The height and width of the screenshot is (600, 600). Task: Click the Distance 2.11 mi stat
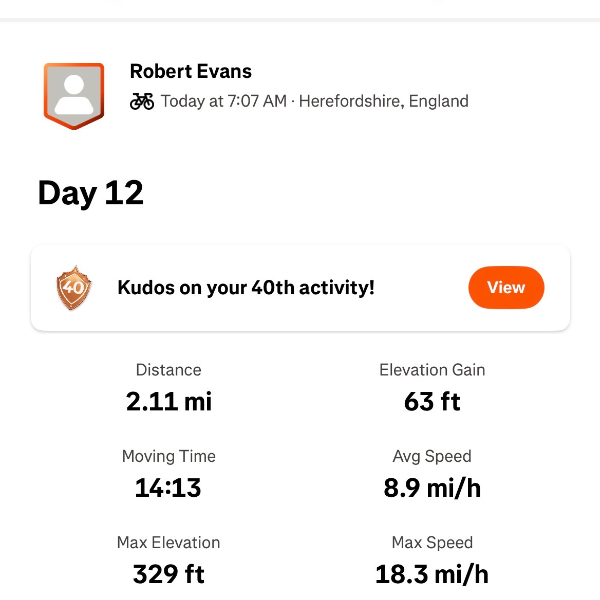click(x=169, y=402)
